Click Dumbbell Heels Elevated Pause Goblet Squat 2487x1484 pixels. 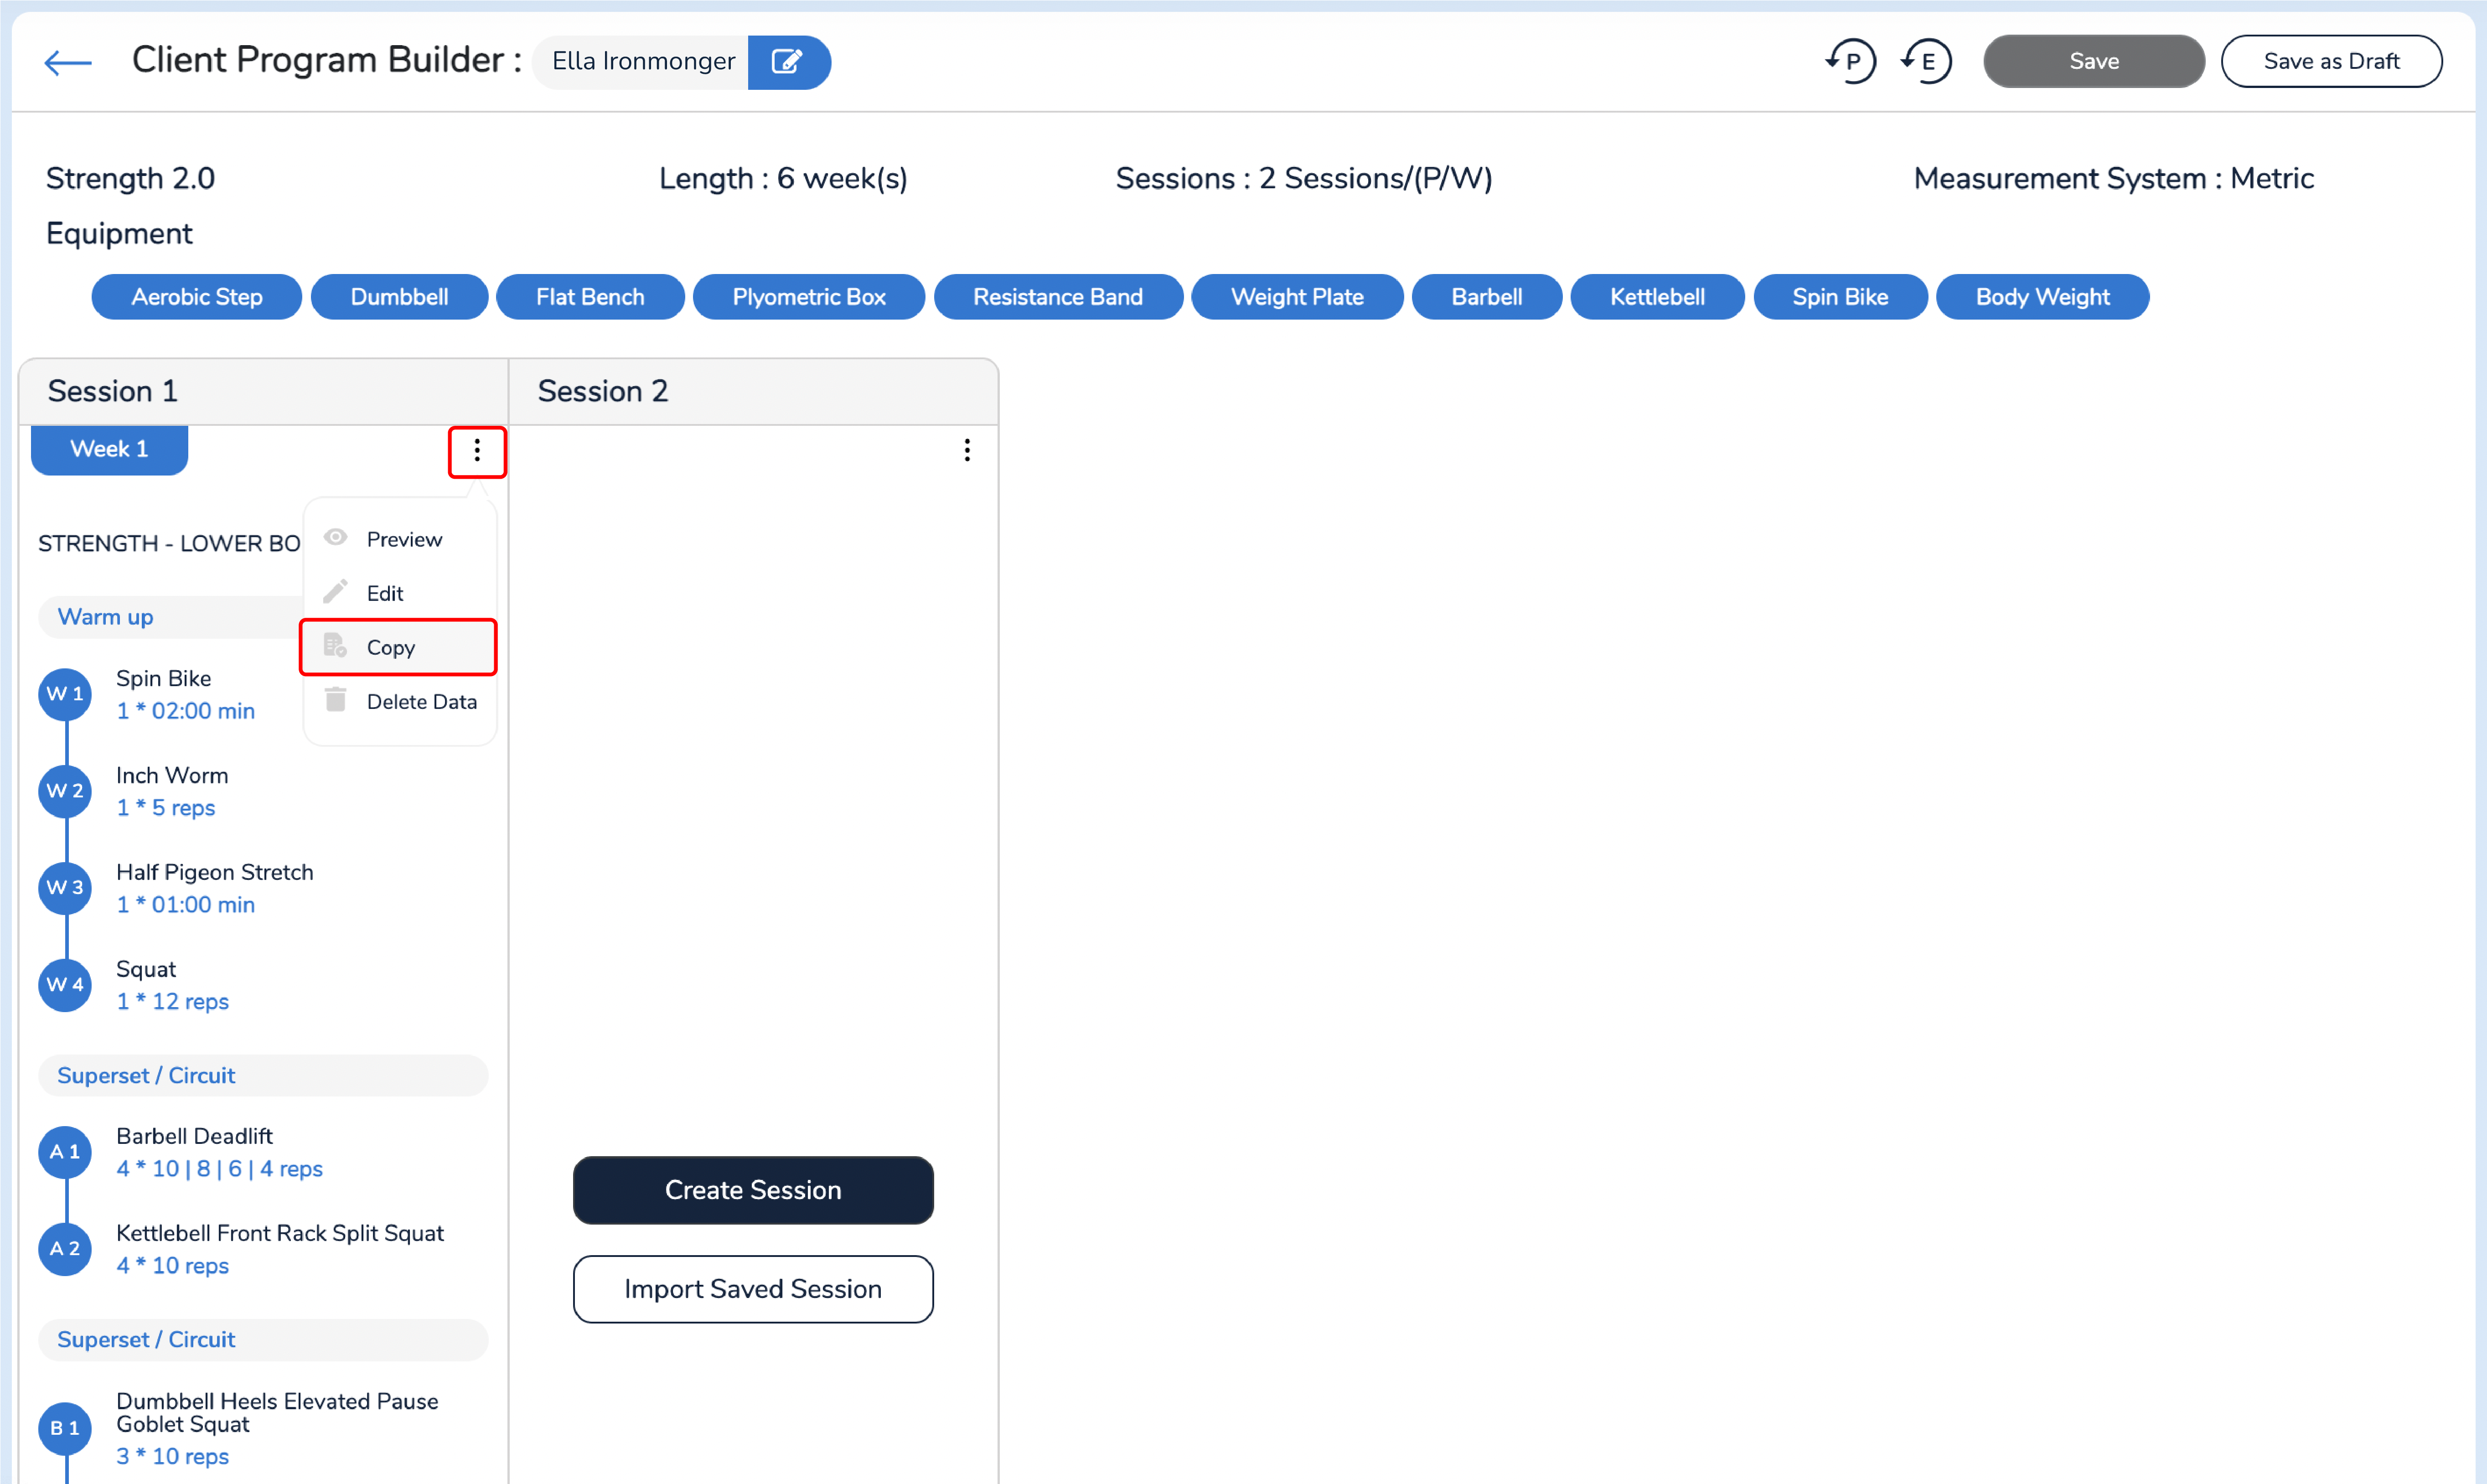277,1412
